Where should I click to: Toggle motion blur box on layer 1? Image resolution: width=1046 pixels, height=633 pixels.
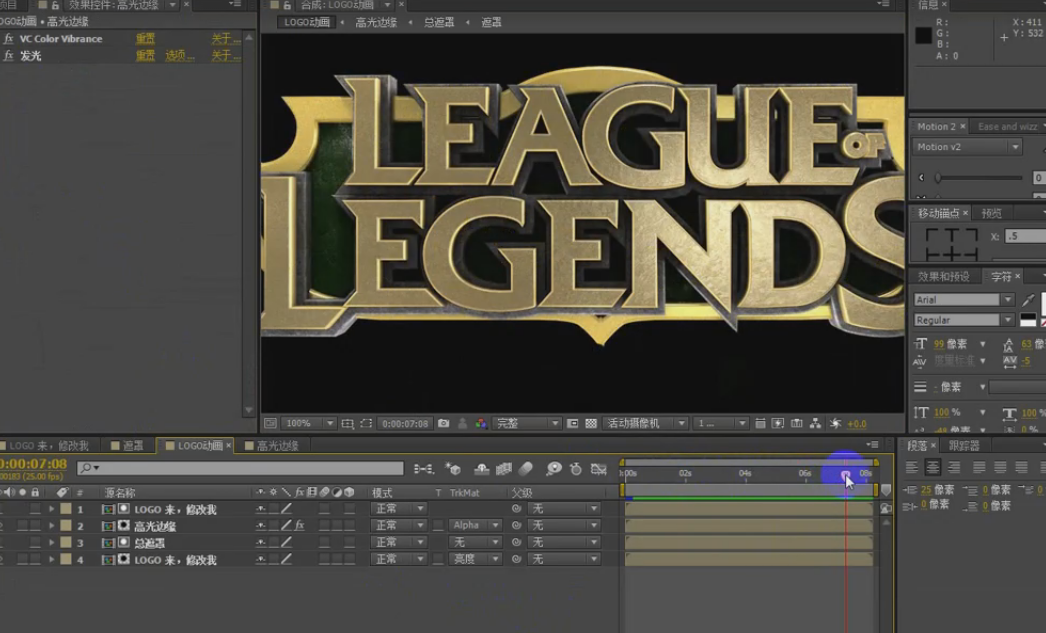click(x=324, y=509)
